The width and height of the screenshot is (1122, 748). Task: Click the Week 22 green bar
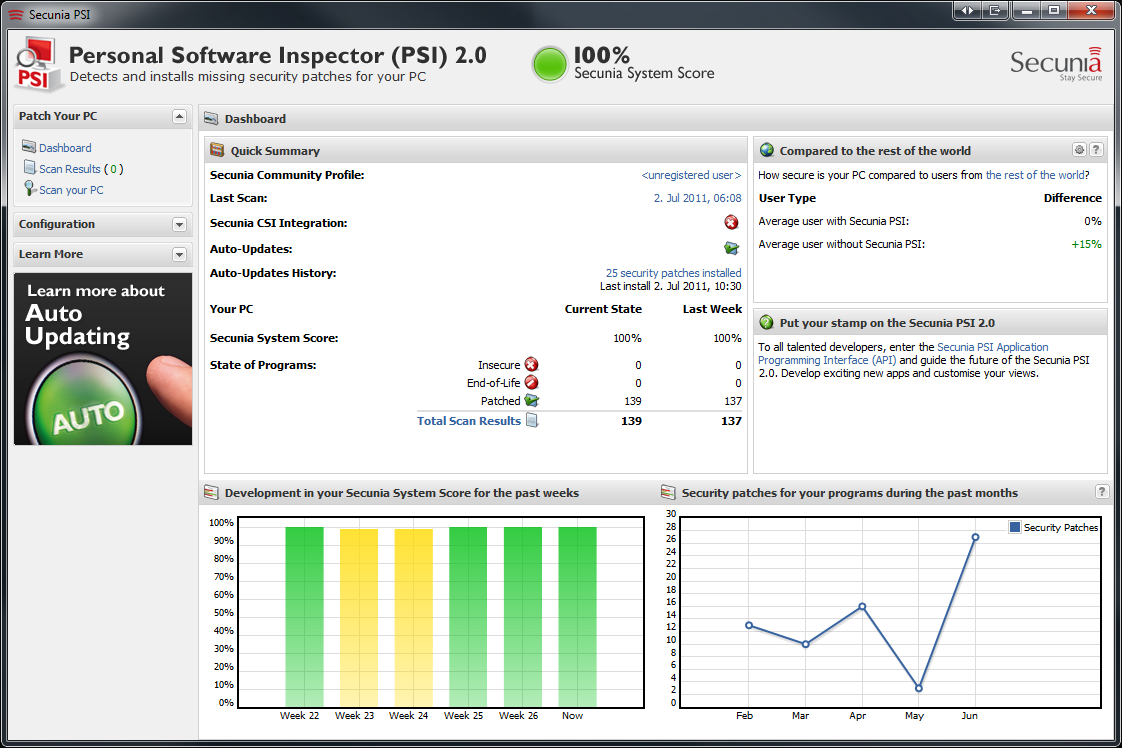304,617
